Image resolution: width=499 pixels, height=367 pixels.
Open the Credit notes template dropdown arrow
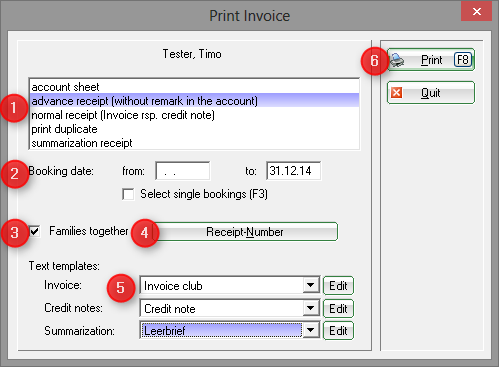pos(310,308)
